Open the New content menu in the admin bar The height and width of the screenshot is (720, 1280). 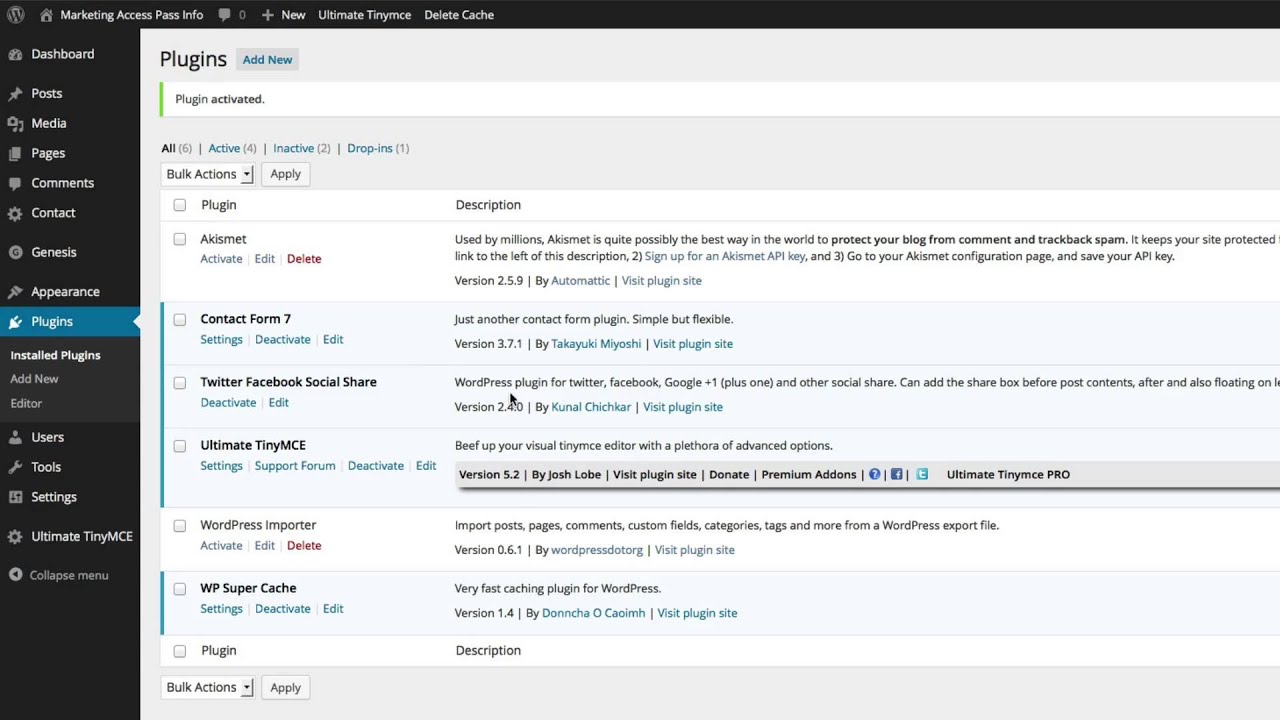283,15
